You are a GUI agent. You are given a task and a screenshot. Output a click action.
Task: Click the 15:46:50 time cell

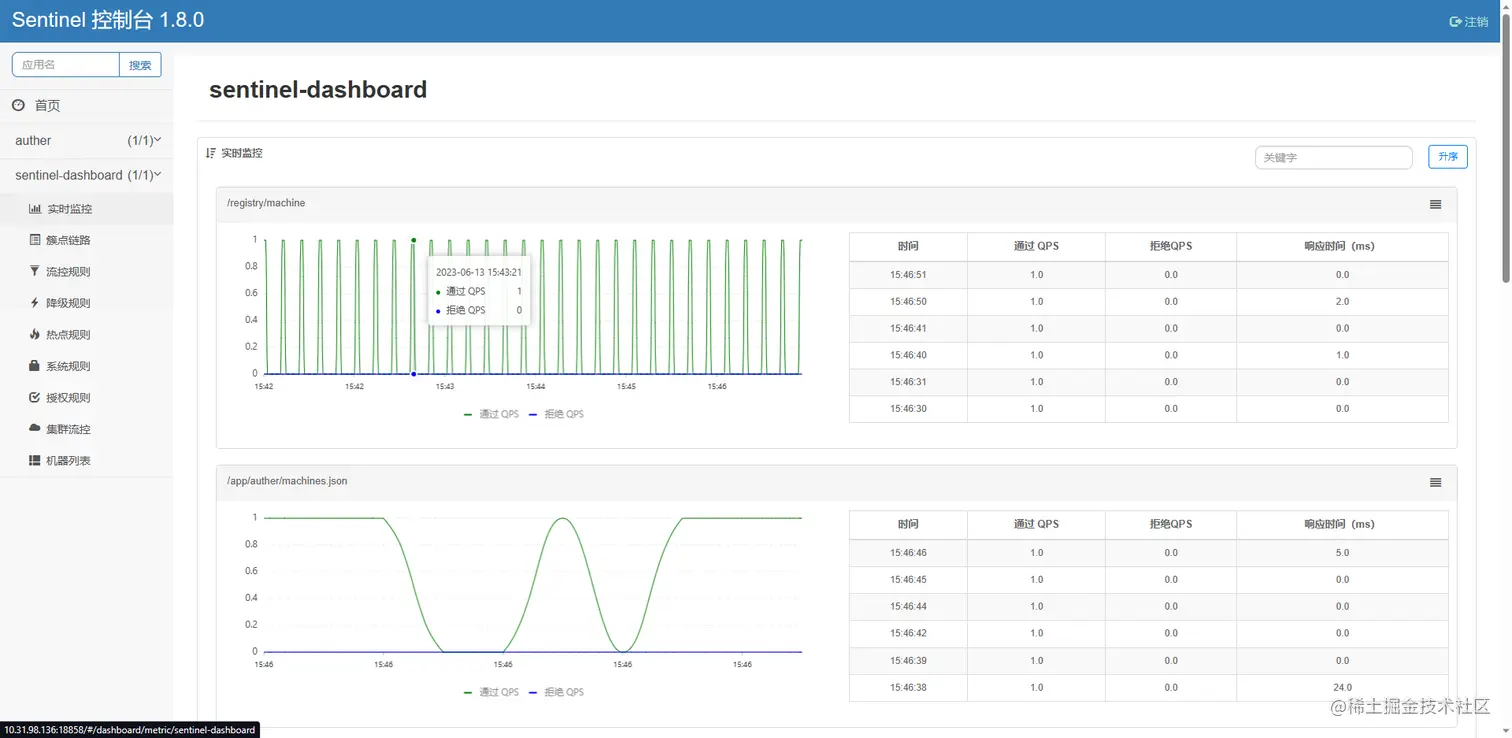(x=908, y=301)
